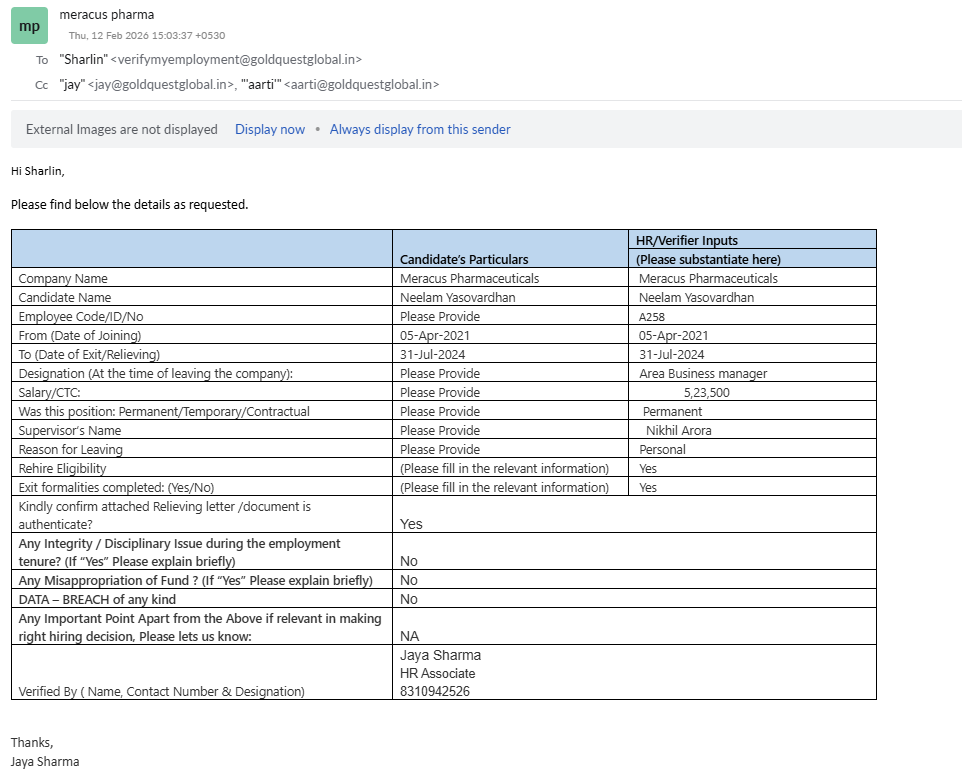Click the green "mp" sender avatar
This screenshot has height=772, width=962.
point(29,26)
